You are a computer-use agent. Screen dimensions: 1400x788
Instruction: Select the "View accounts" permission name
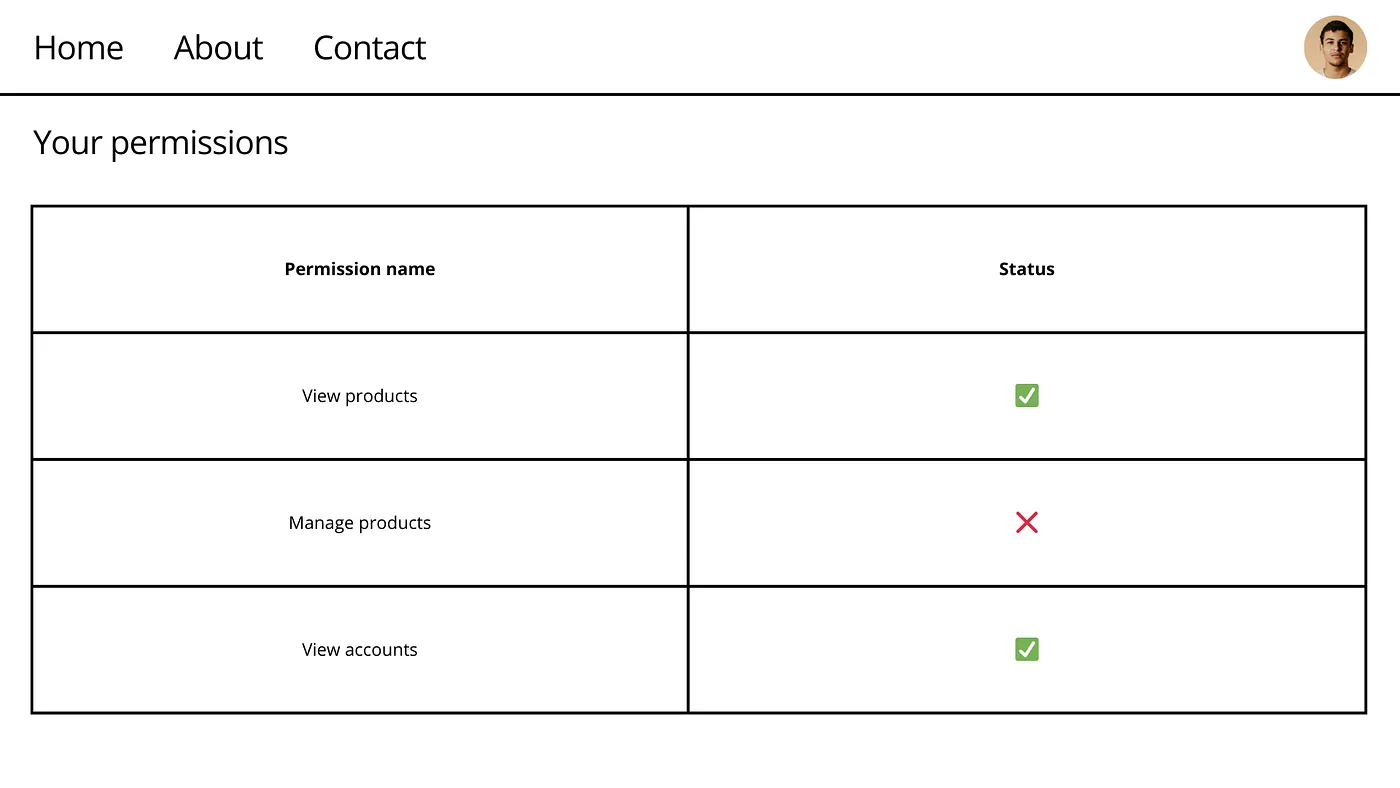359,649
